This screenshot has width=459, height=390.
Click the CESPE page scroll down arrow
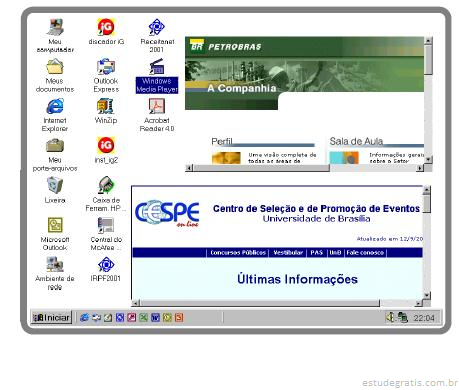coord(427,295)
